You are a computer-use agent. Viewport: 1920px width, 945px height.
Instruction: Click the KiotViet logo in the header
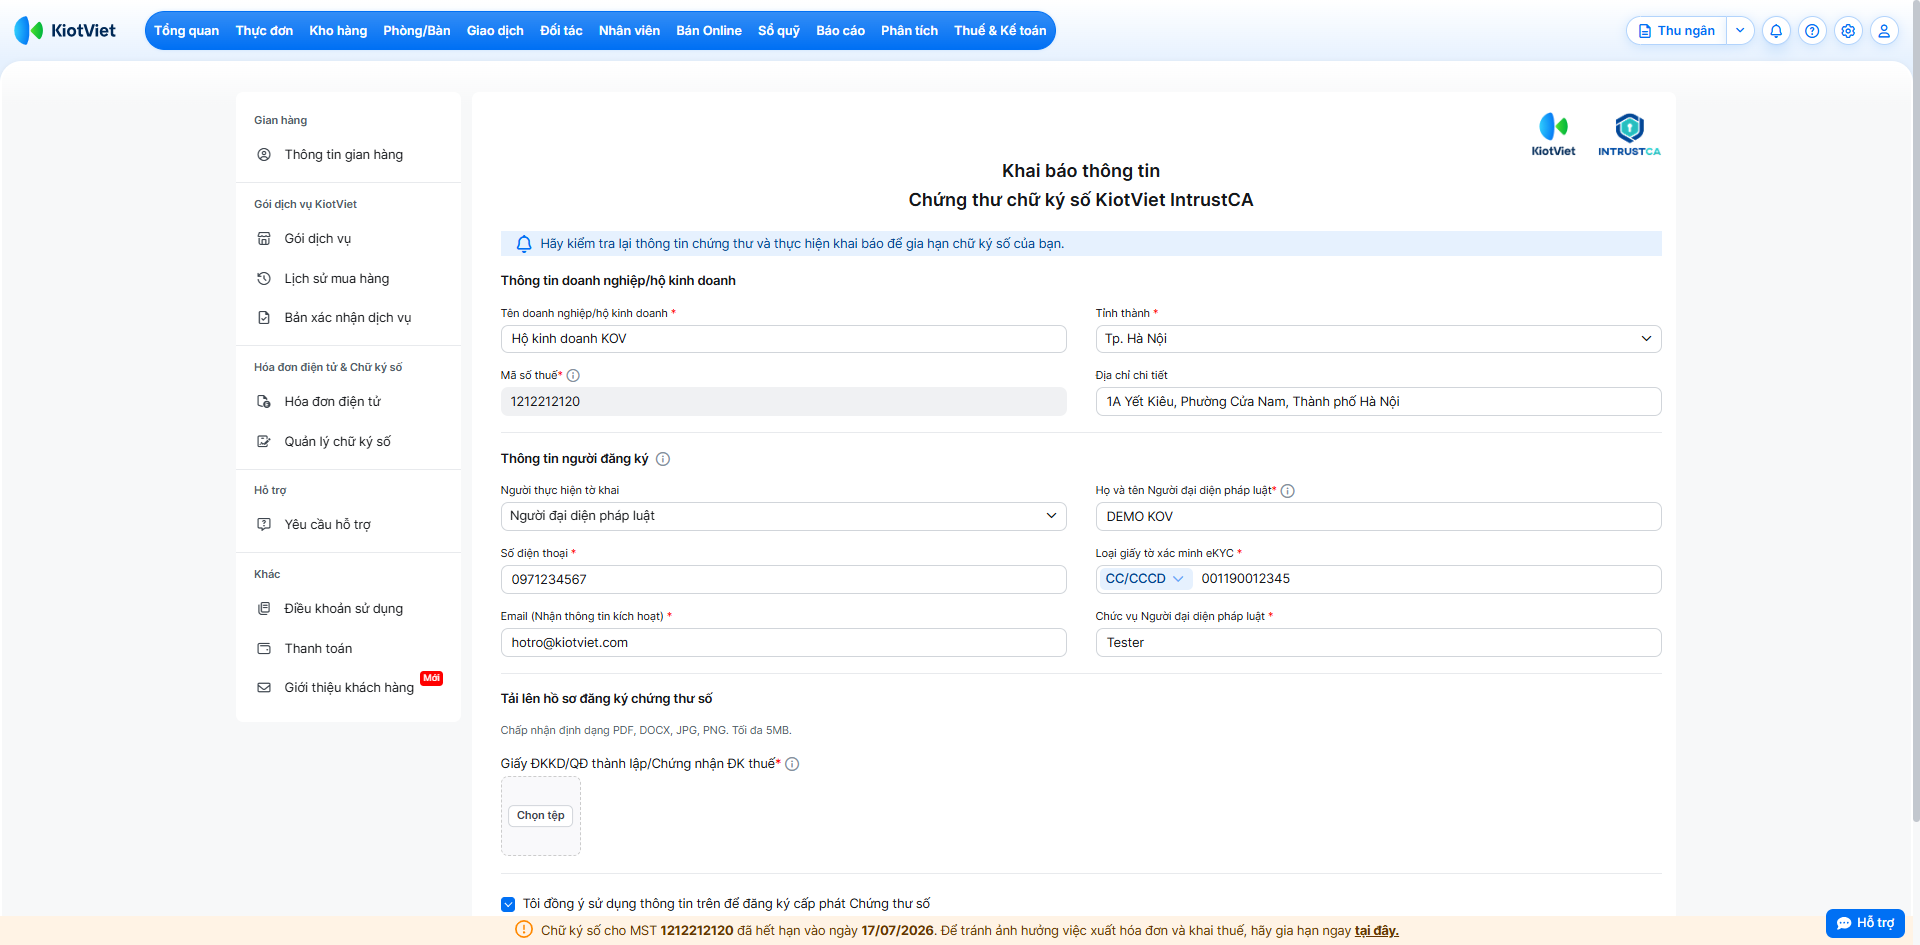point(65,31)
